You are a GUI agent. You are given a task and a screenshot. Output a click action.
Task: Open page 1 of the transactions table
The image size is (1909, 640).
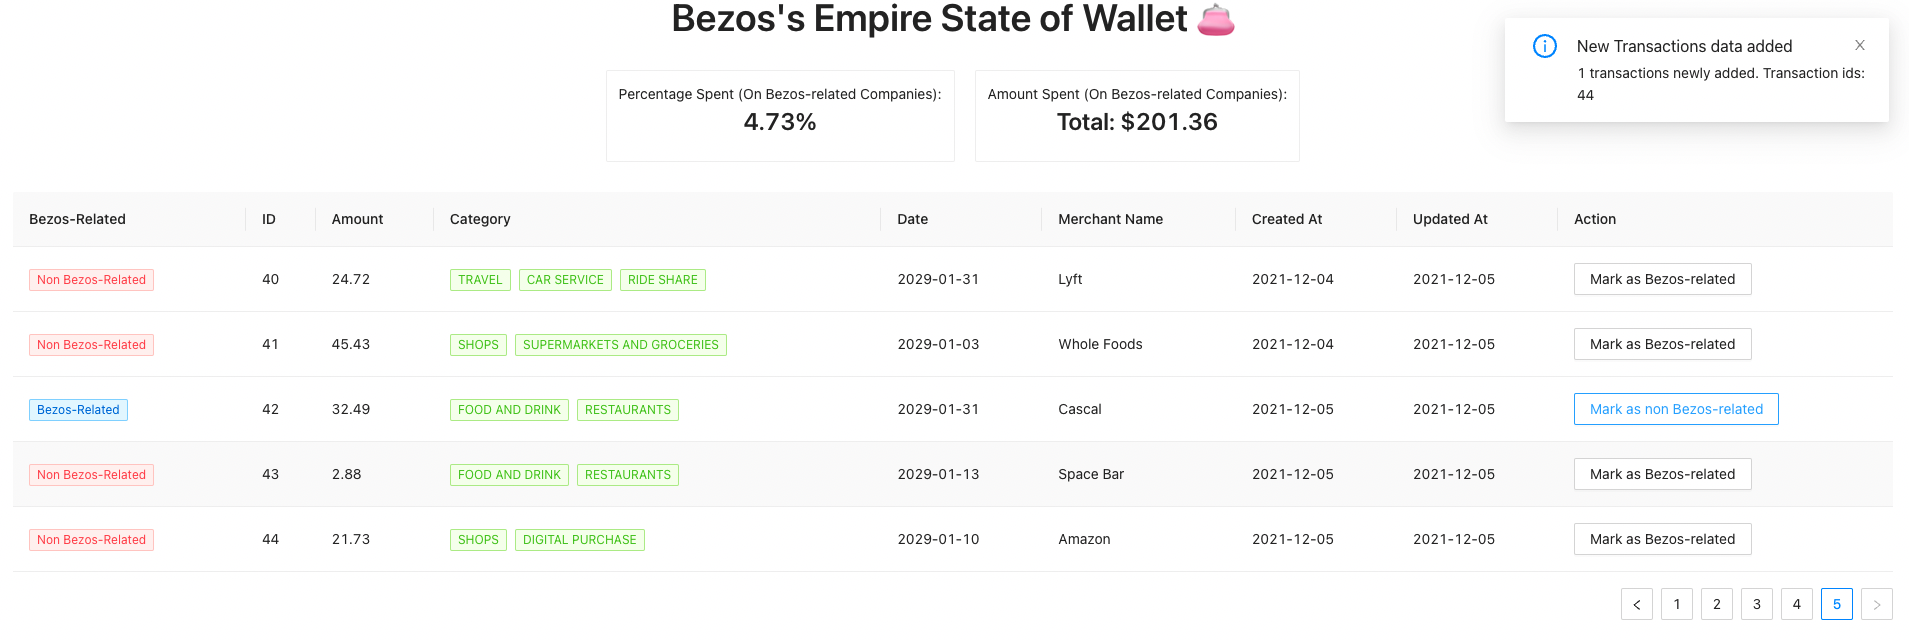pos(1676,604)
